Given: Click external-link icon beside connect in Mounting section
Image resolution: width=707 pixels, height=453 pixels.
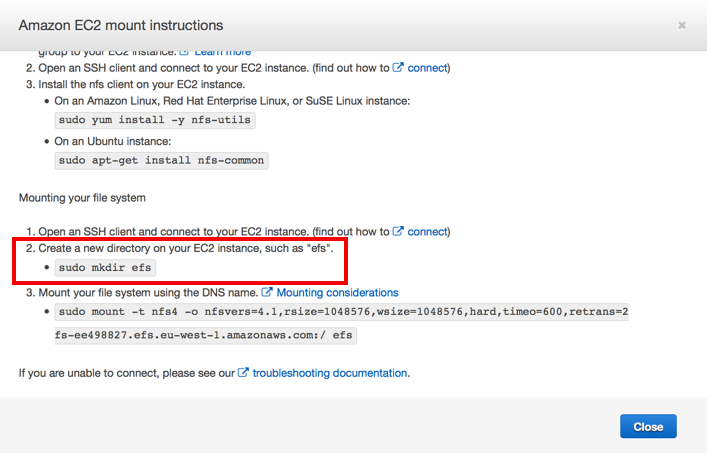Looking at the screenshot, I should (x=399, y=231).
